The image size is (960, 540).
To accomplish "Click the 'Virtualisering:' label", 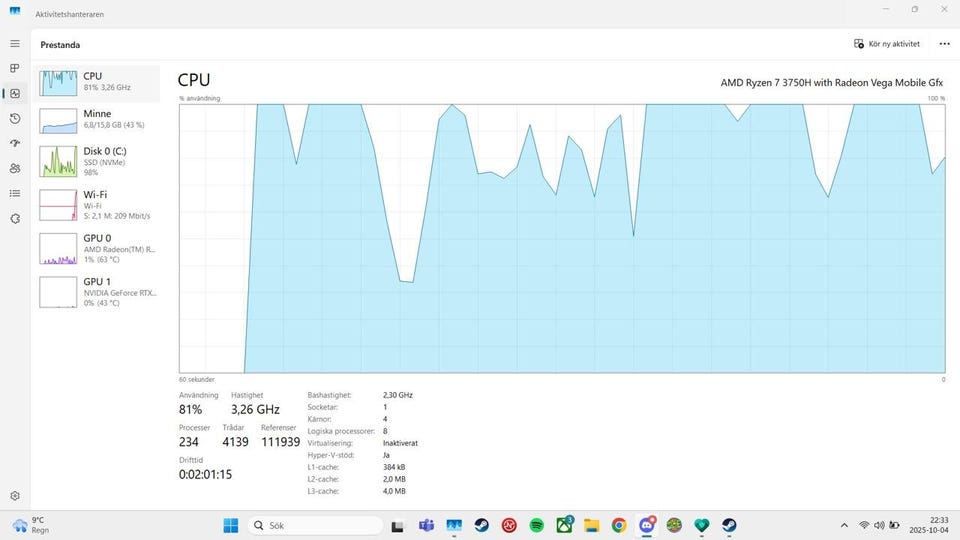I will (330, 443).
